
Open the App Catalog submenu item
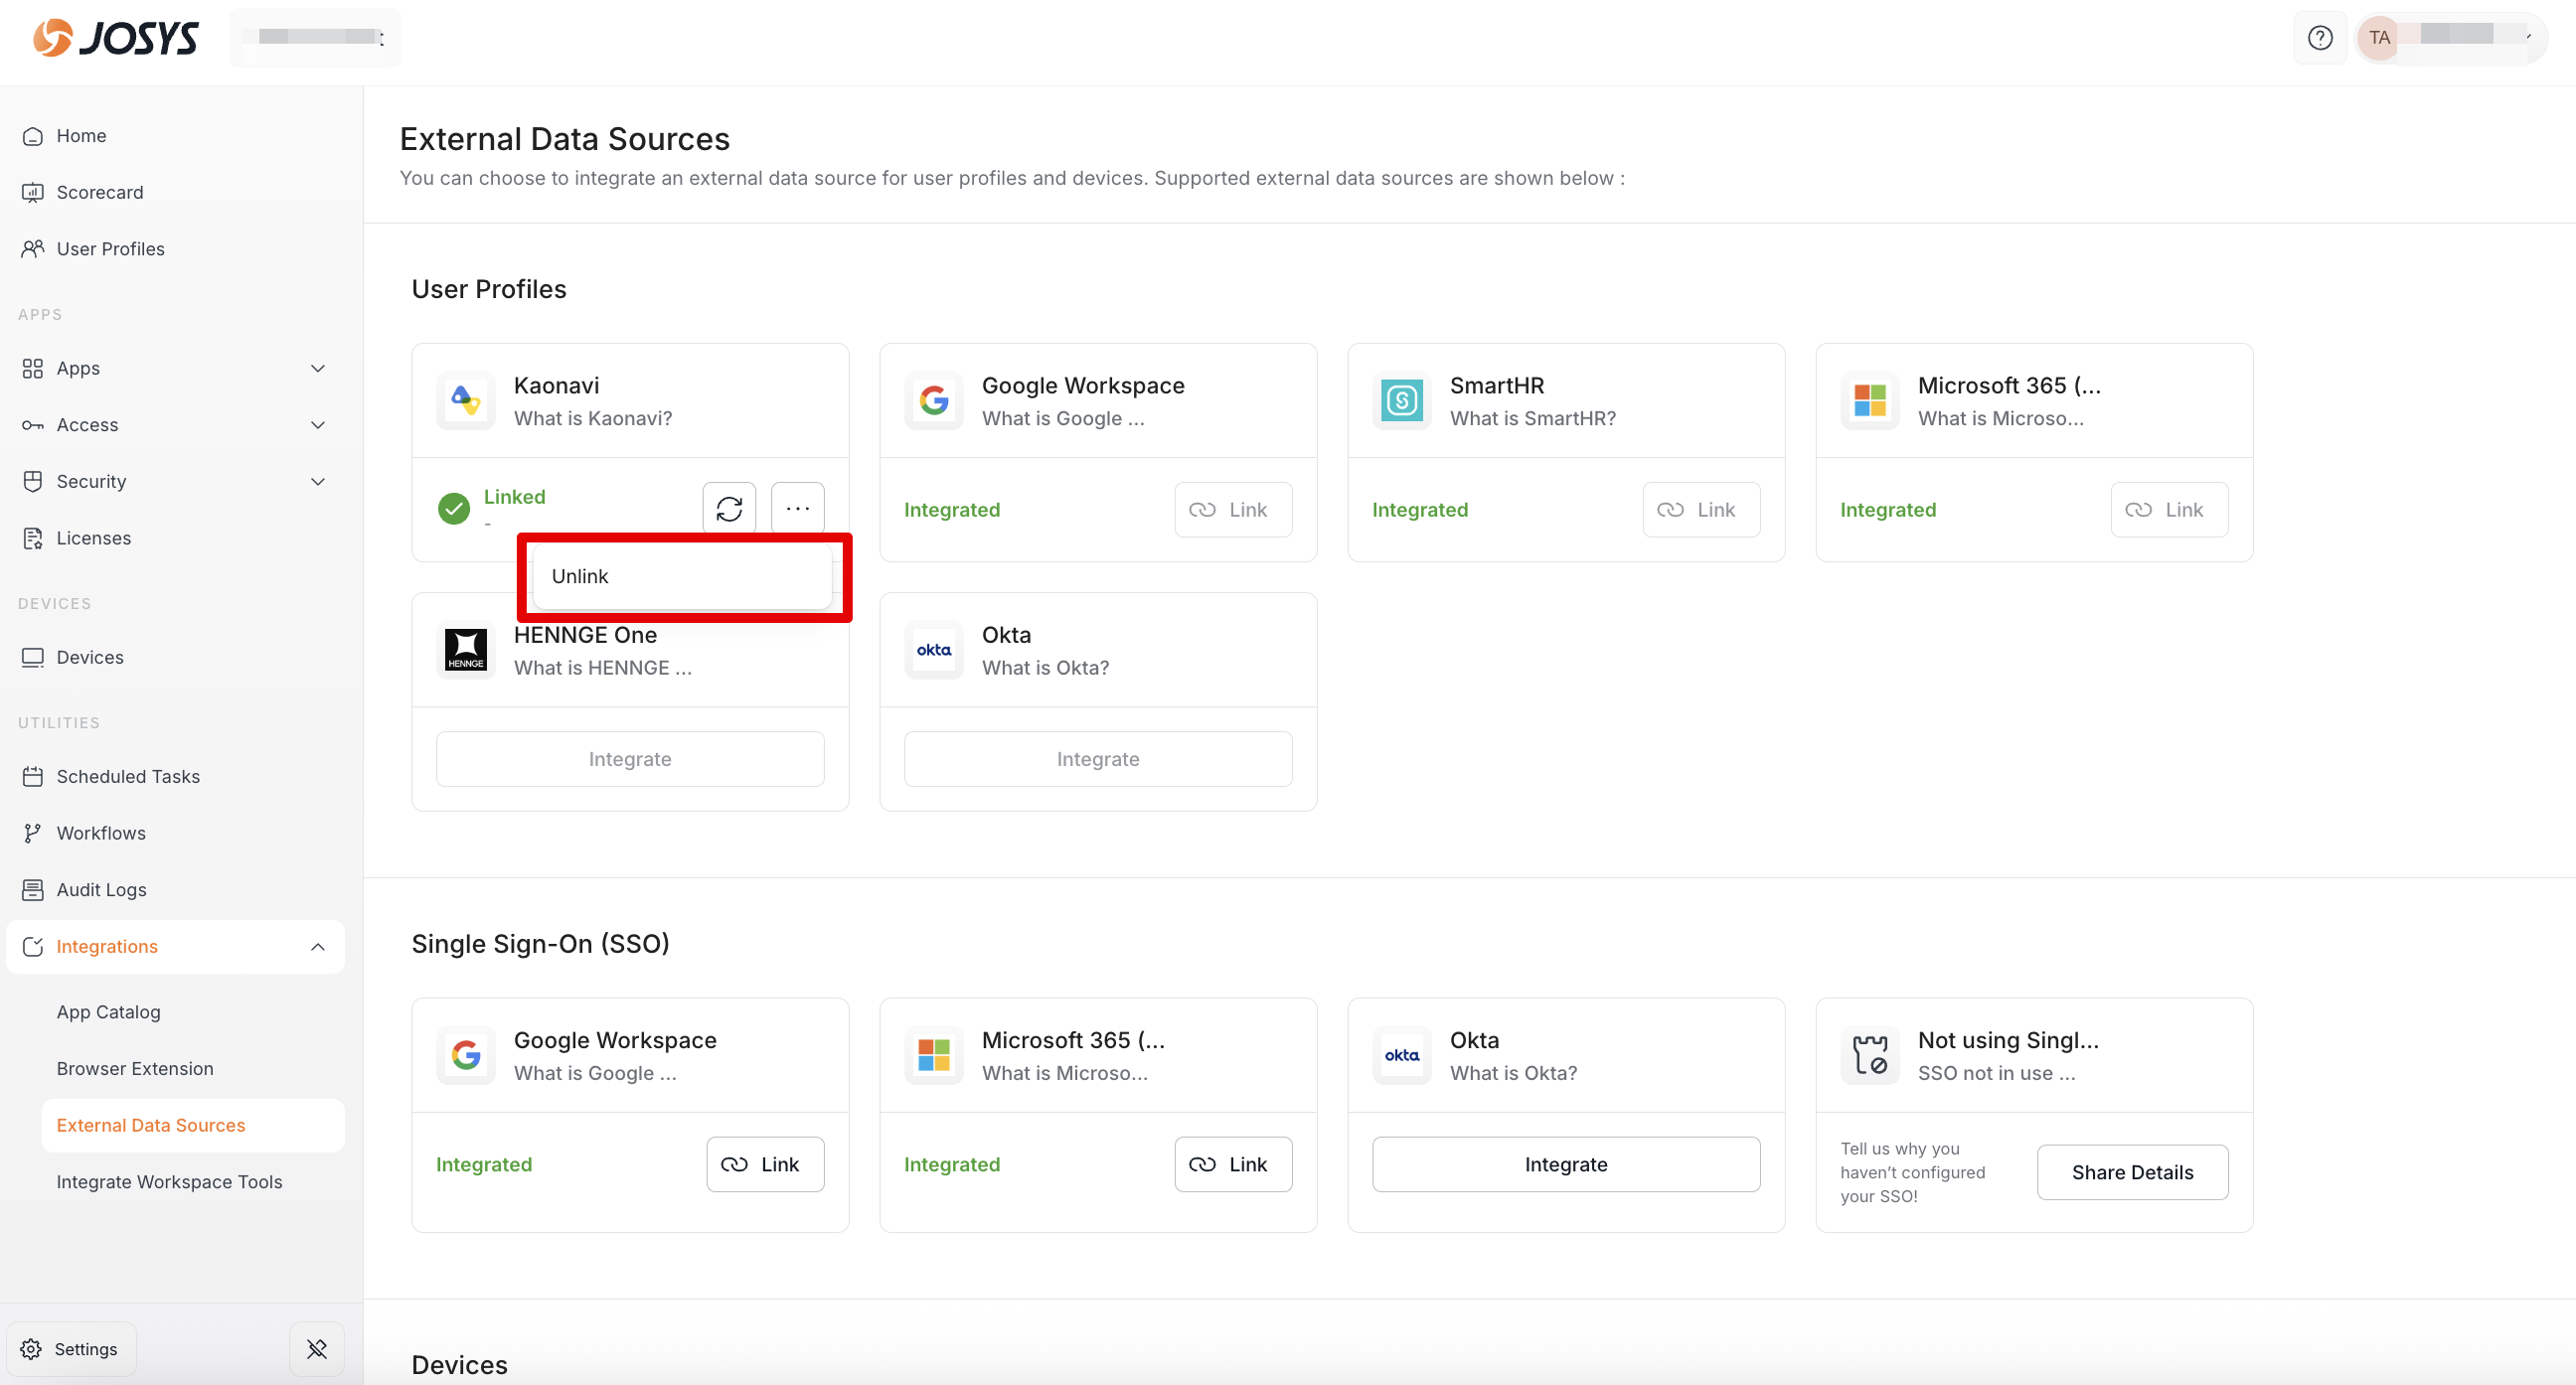click(x=108, y=1011)
